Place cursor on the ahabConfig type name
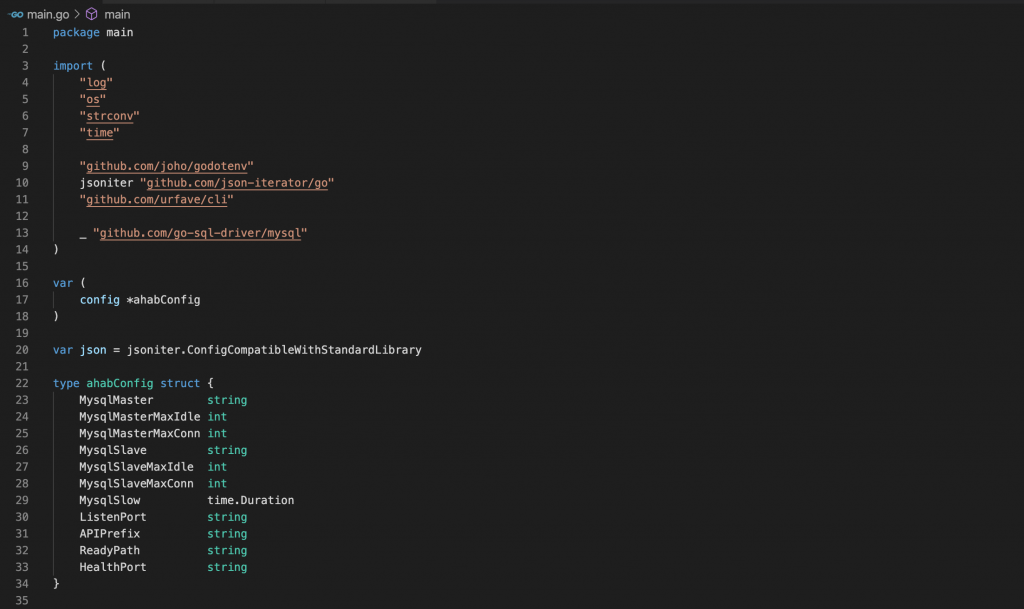The width and height of the screenshot is (1024, 609). tap(120, 383)
